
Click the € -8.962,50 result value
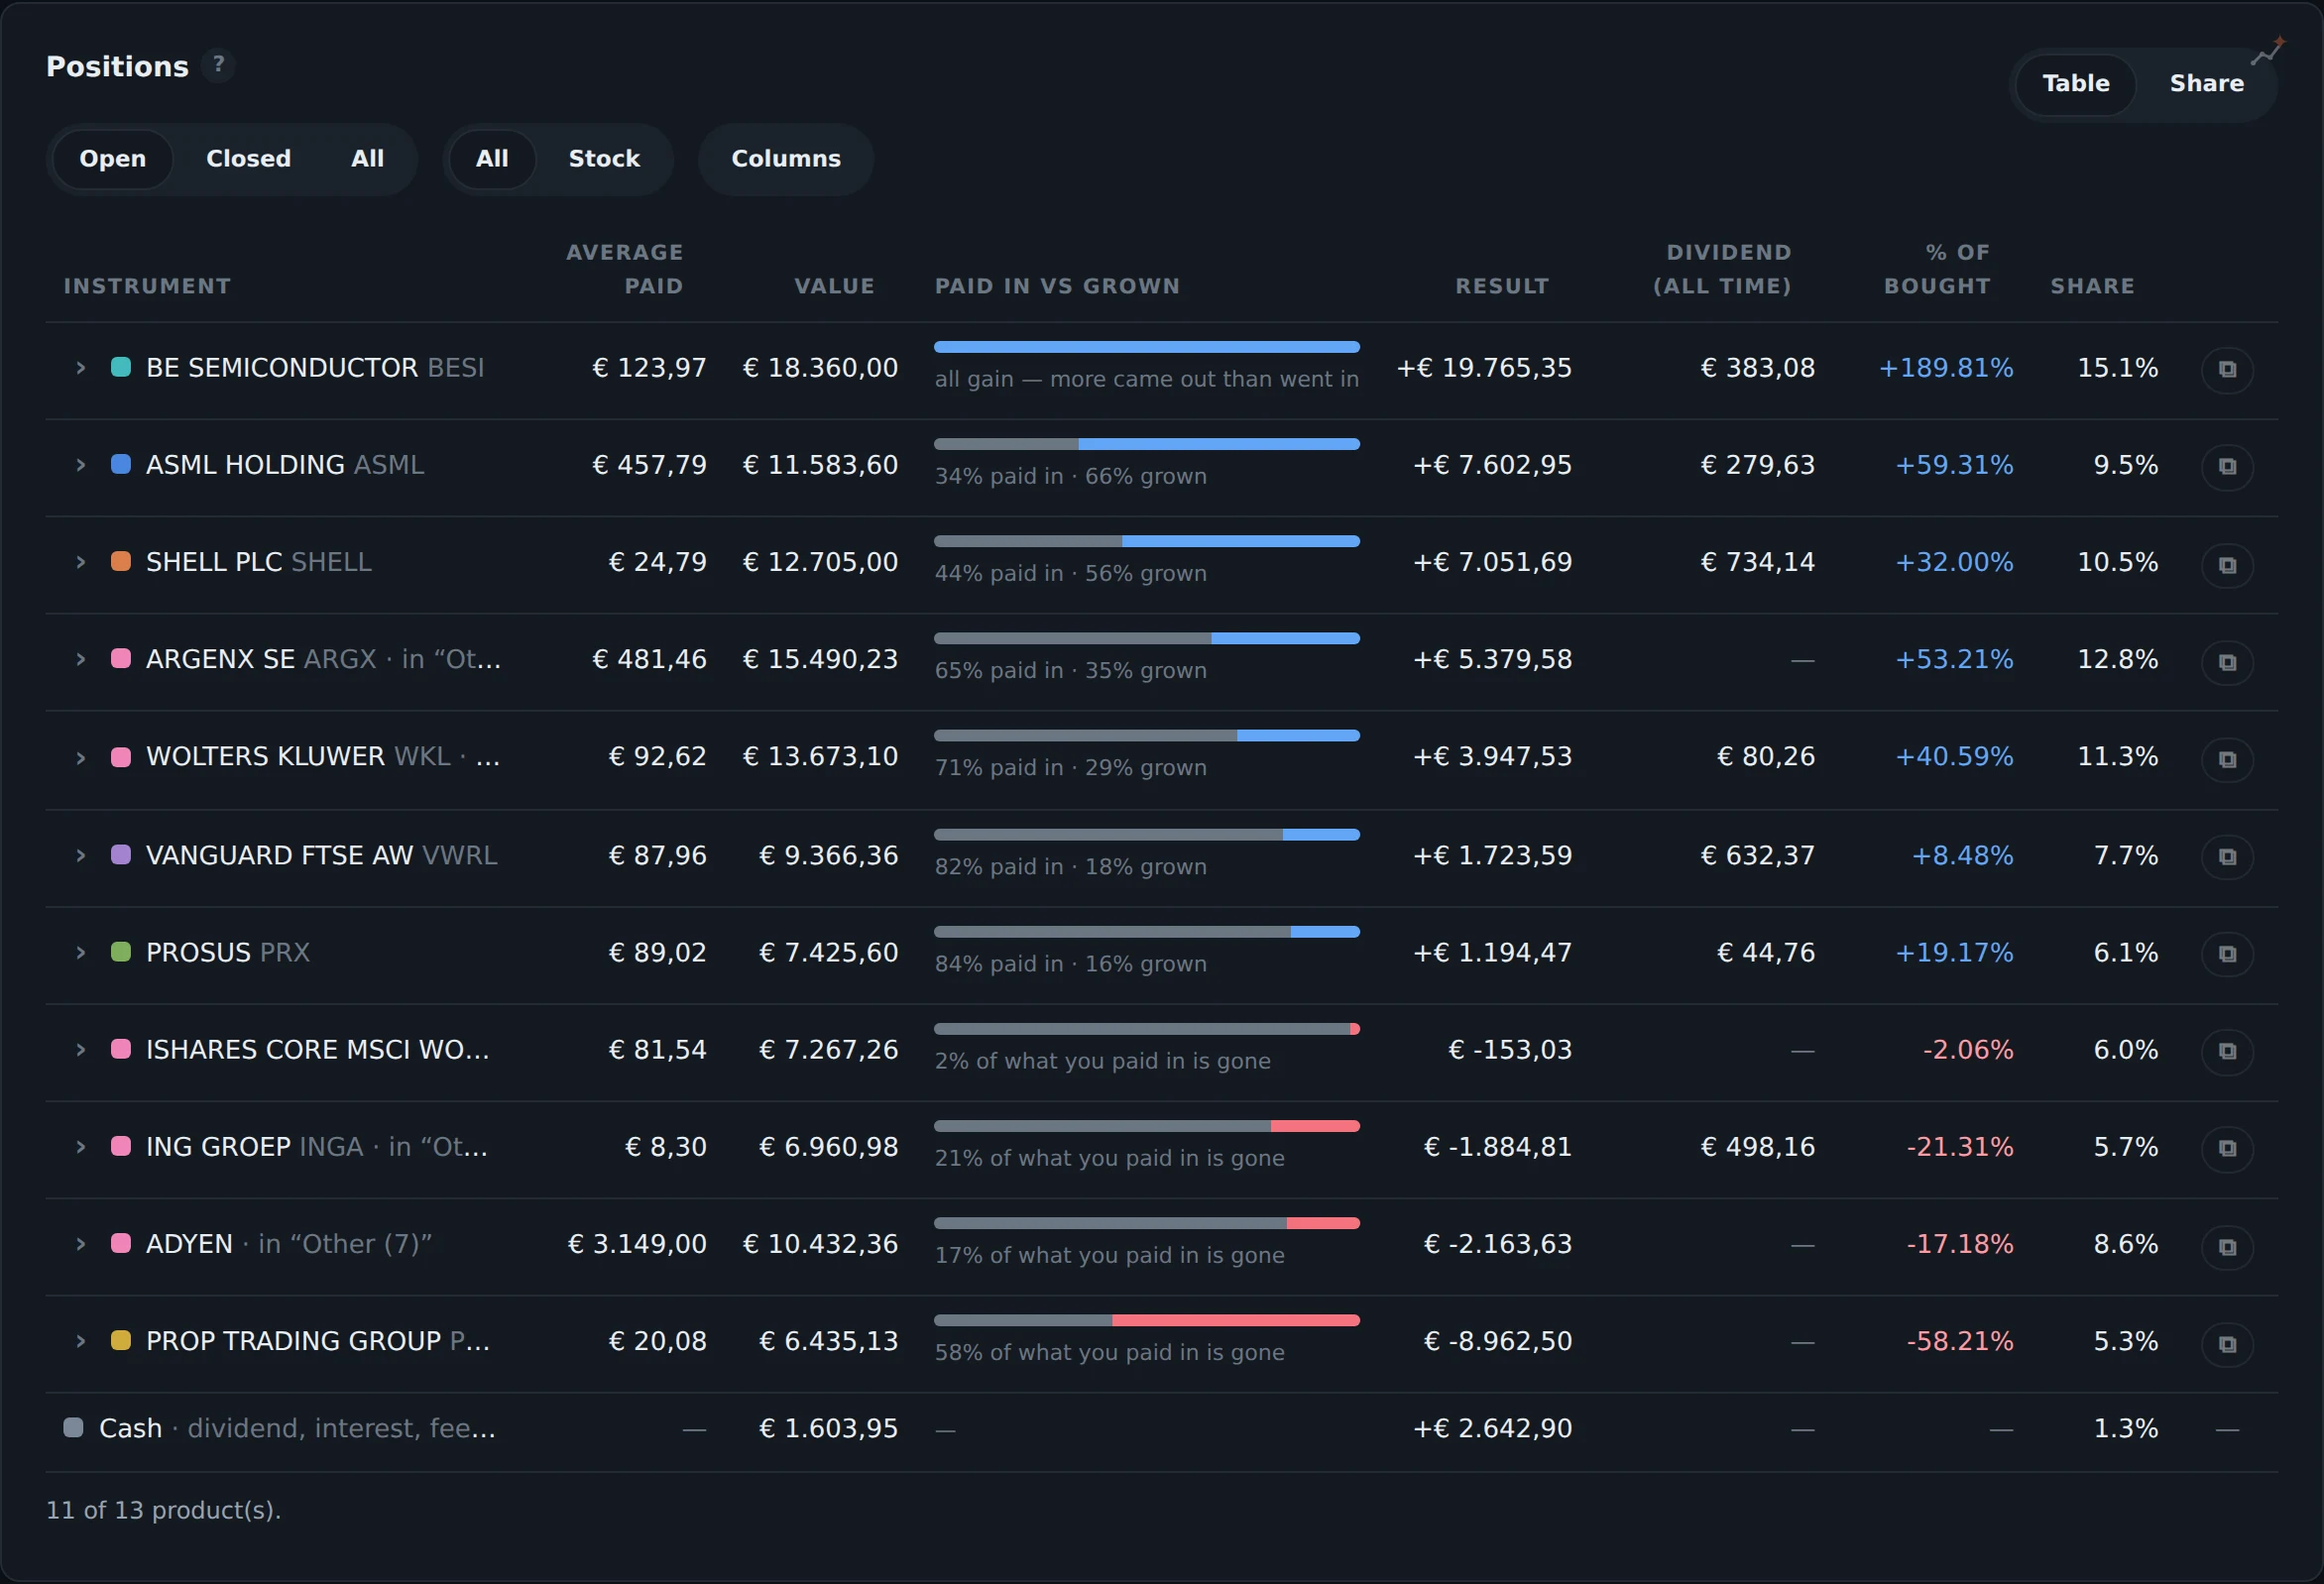[1498, 1341]
